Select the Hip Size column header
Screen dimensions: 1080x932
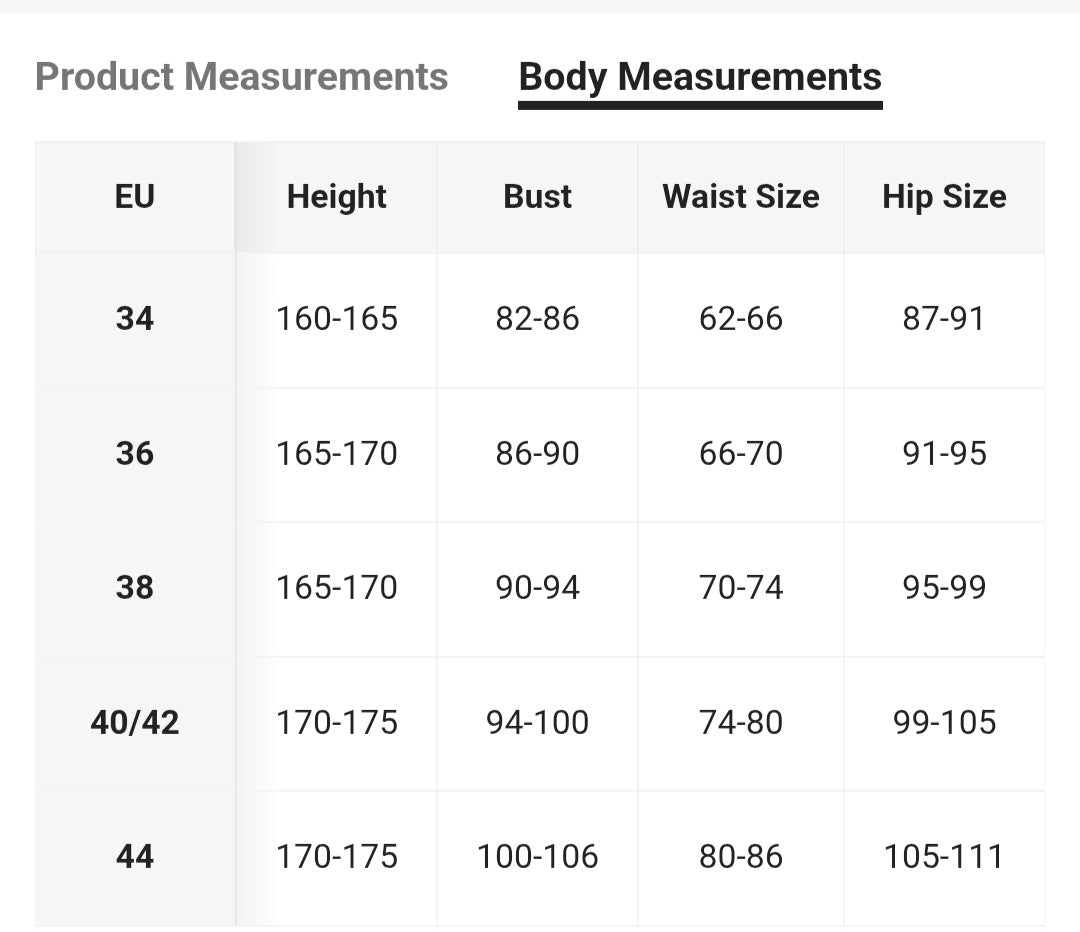click(944, 197)
